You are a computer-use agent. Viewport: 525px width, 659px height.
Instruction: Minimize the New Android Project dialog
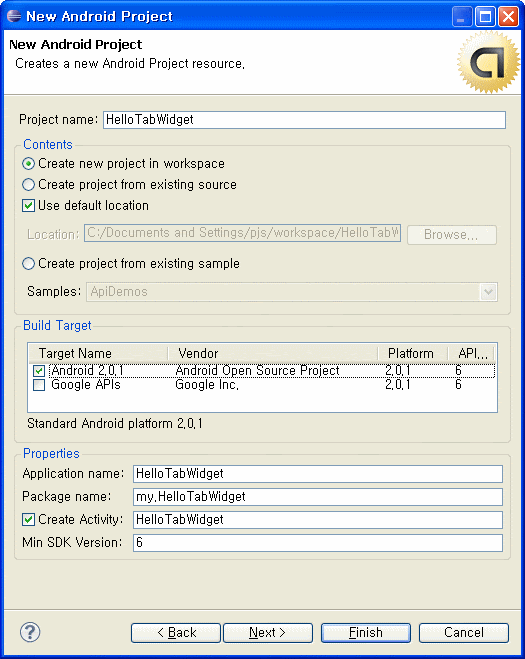[462, 17]
